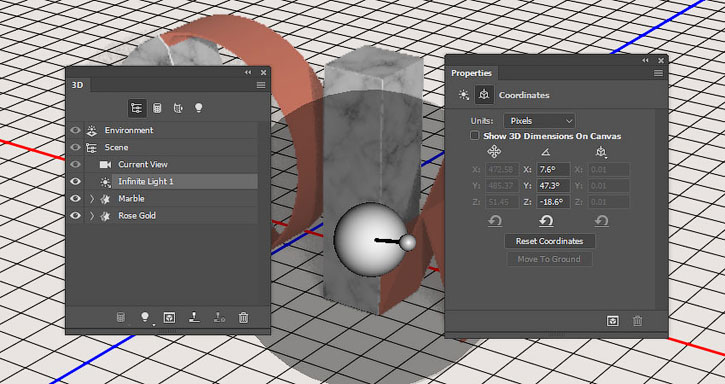
Task: Close the 3D panel
Action: [x=263, y=73]
